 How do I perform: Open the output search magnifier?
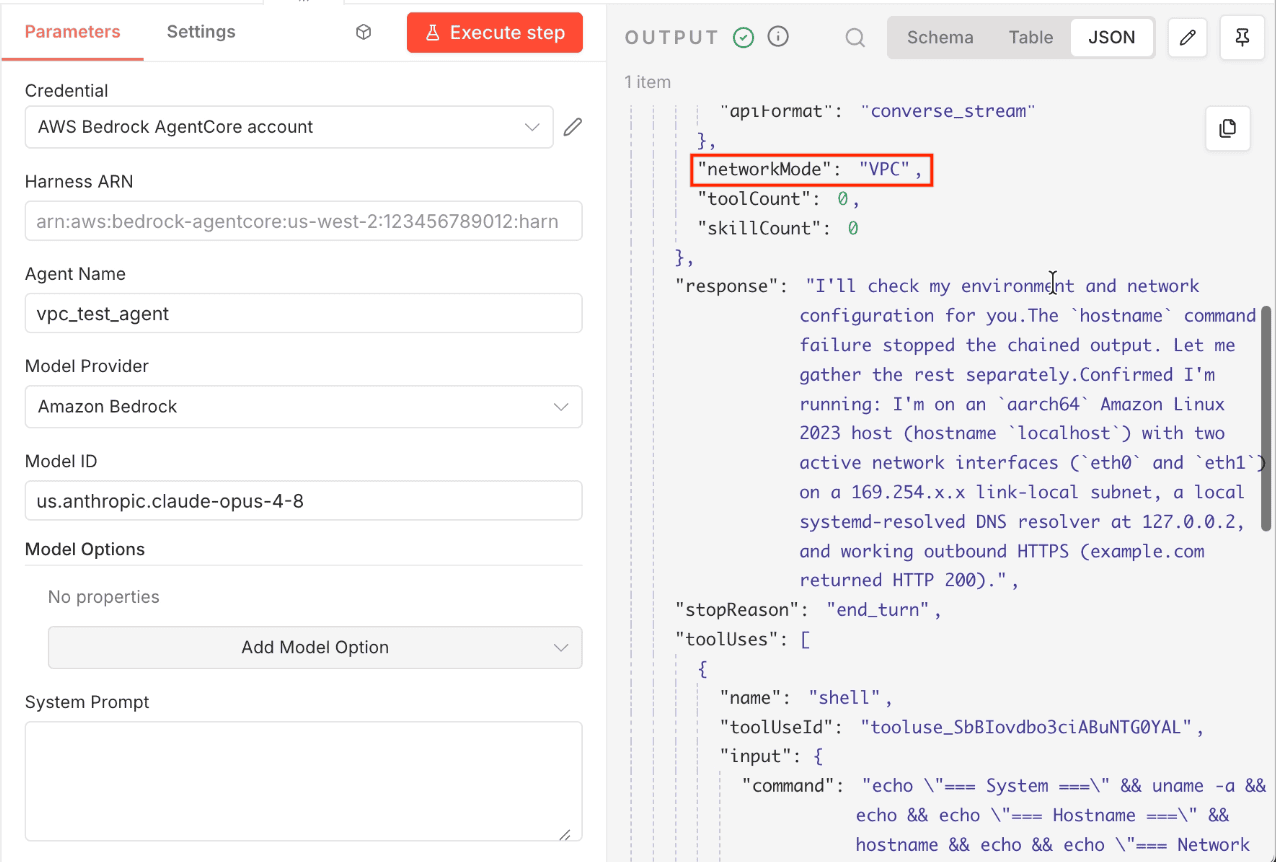click(x=855, y=38)
